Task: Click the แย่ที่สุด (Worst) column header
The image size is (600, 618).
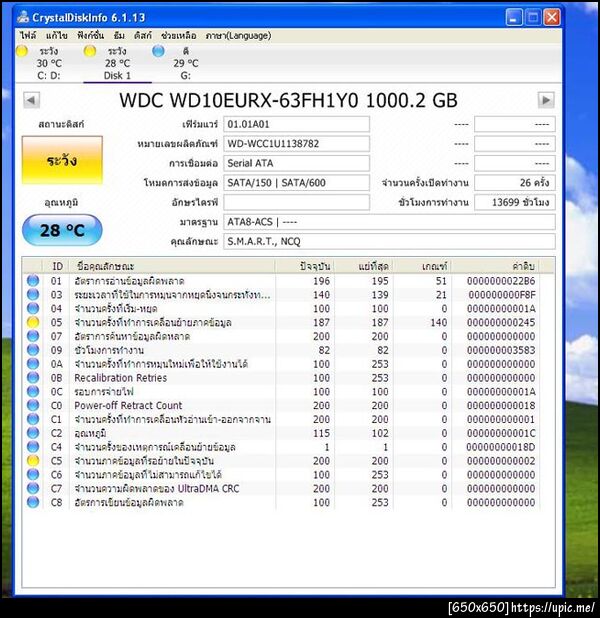Action: (x=363, y=266)
